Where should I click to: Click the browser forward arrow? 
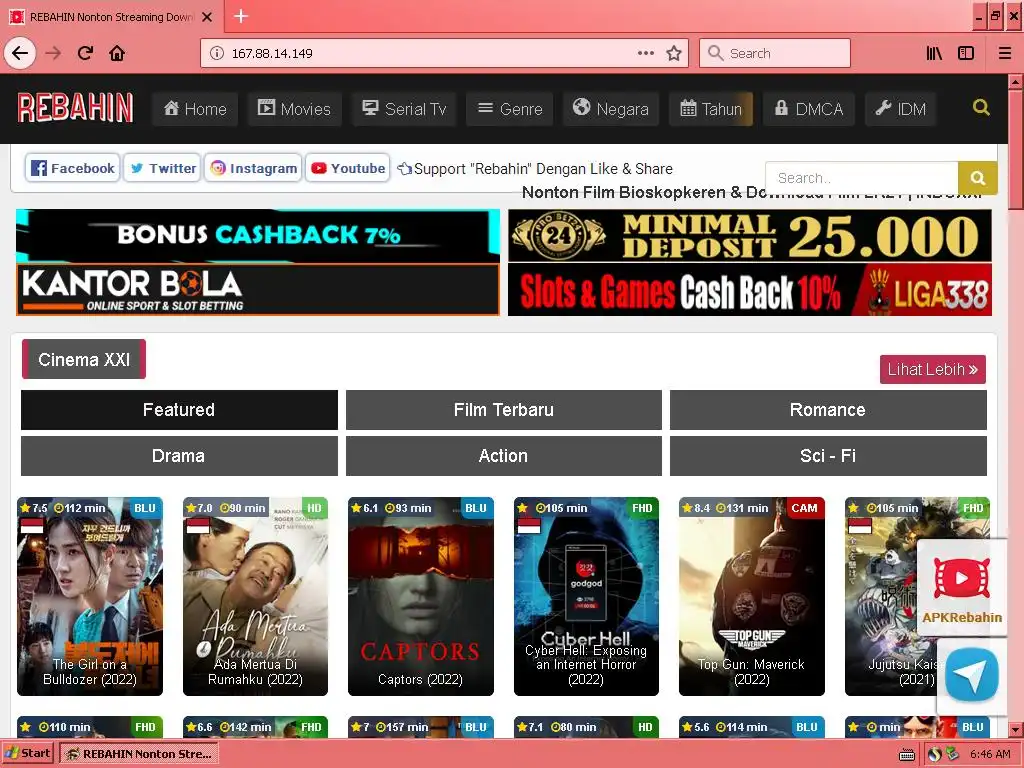54,53
